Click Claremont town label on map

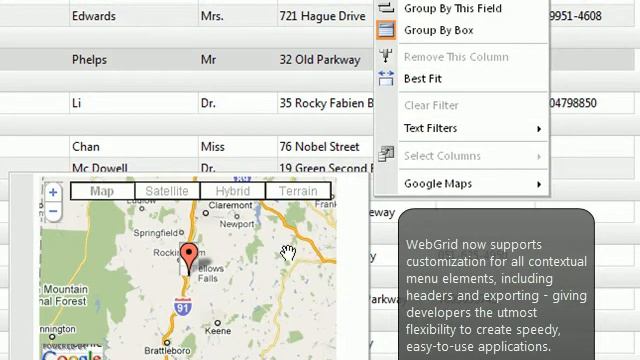click(231, 205)
